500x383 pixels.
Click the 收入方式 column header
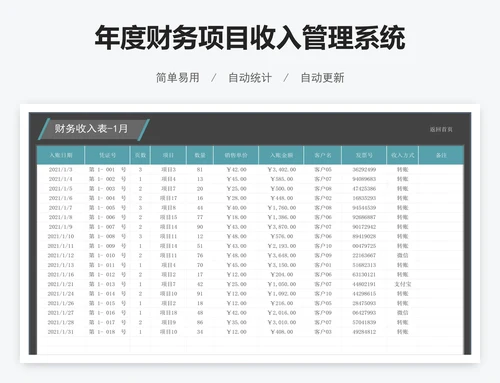pyautogui.click(x=403, y=155)
